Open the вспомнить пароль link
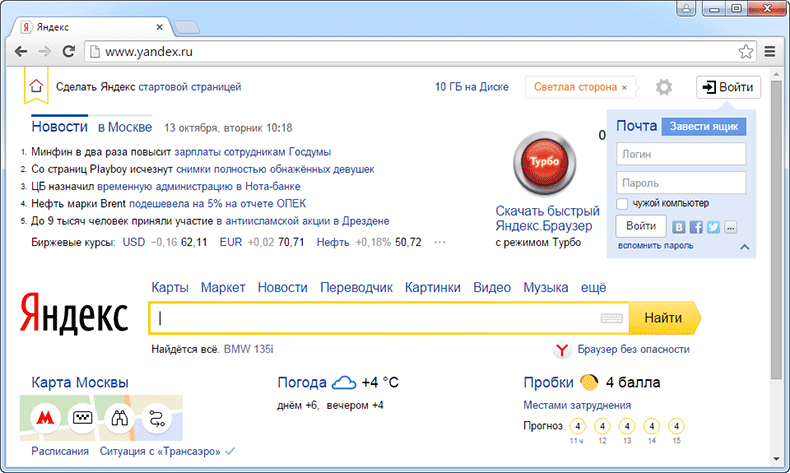 [655, 246]
